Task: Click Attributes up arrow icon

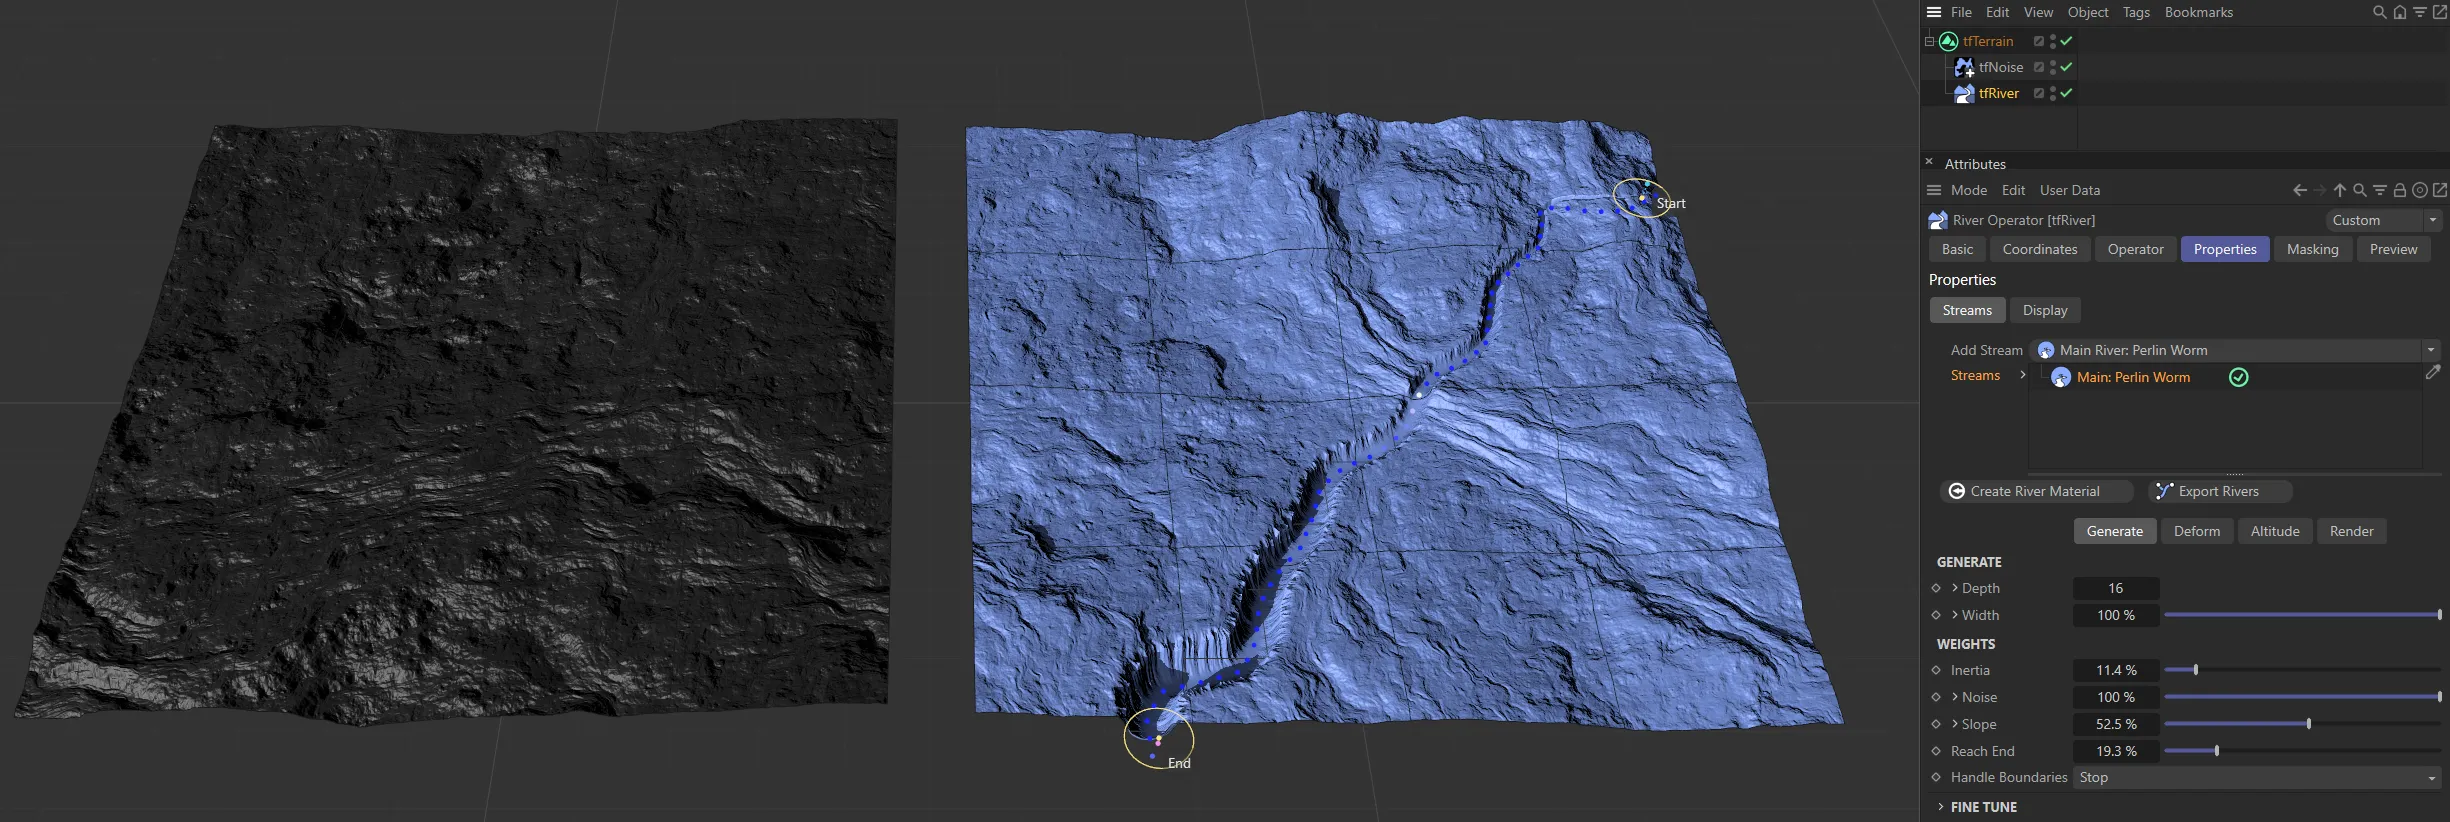Action: click(2340, 190)
